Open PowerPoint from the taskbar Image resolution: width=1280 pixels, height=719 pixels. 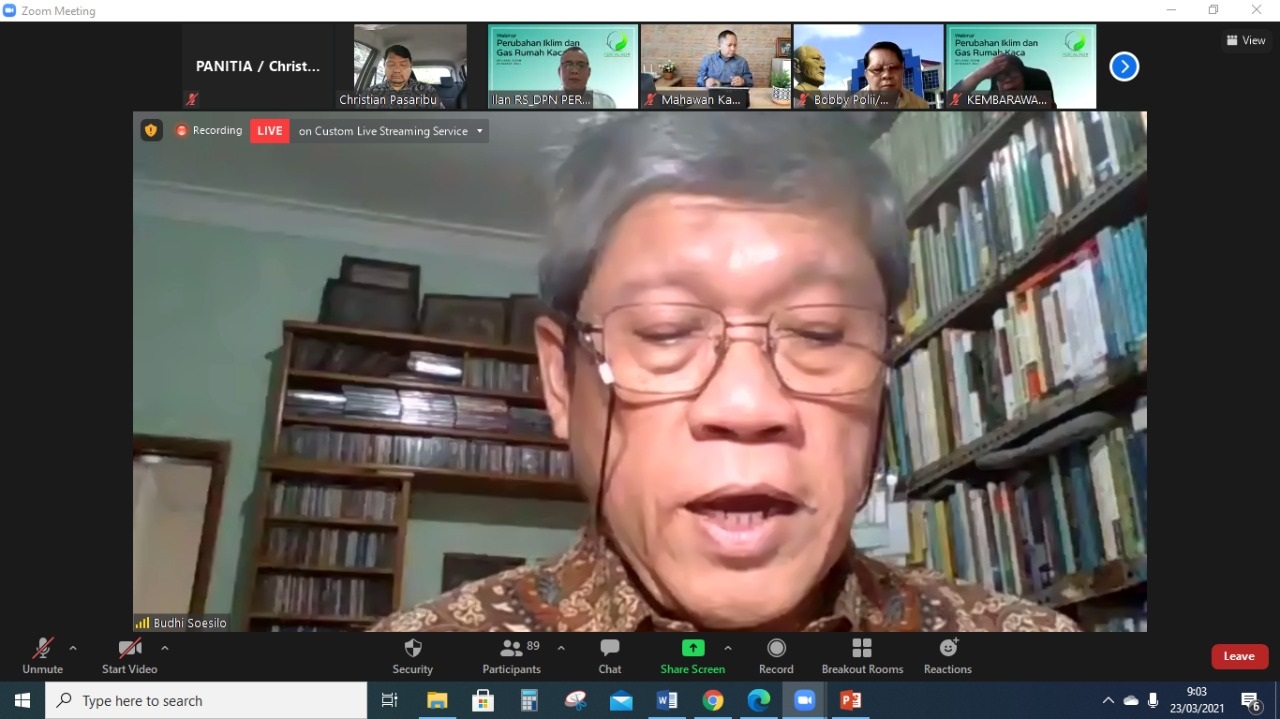click(851, 701)
